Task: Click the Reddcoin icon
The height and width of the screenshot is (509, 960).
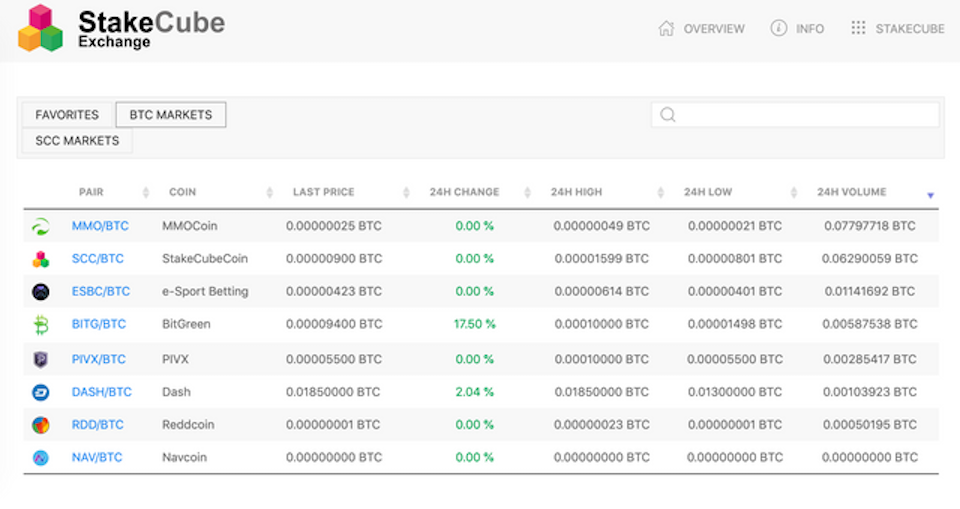Action: tap(40, 424)
